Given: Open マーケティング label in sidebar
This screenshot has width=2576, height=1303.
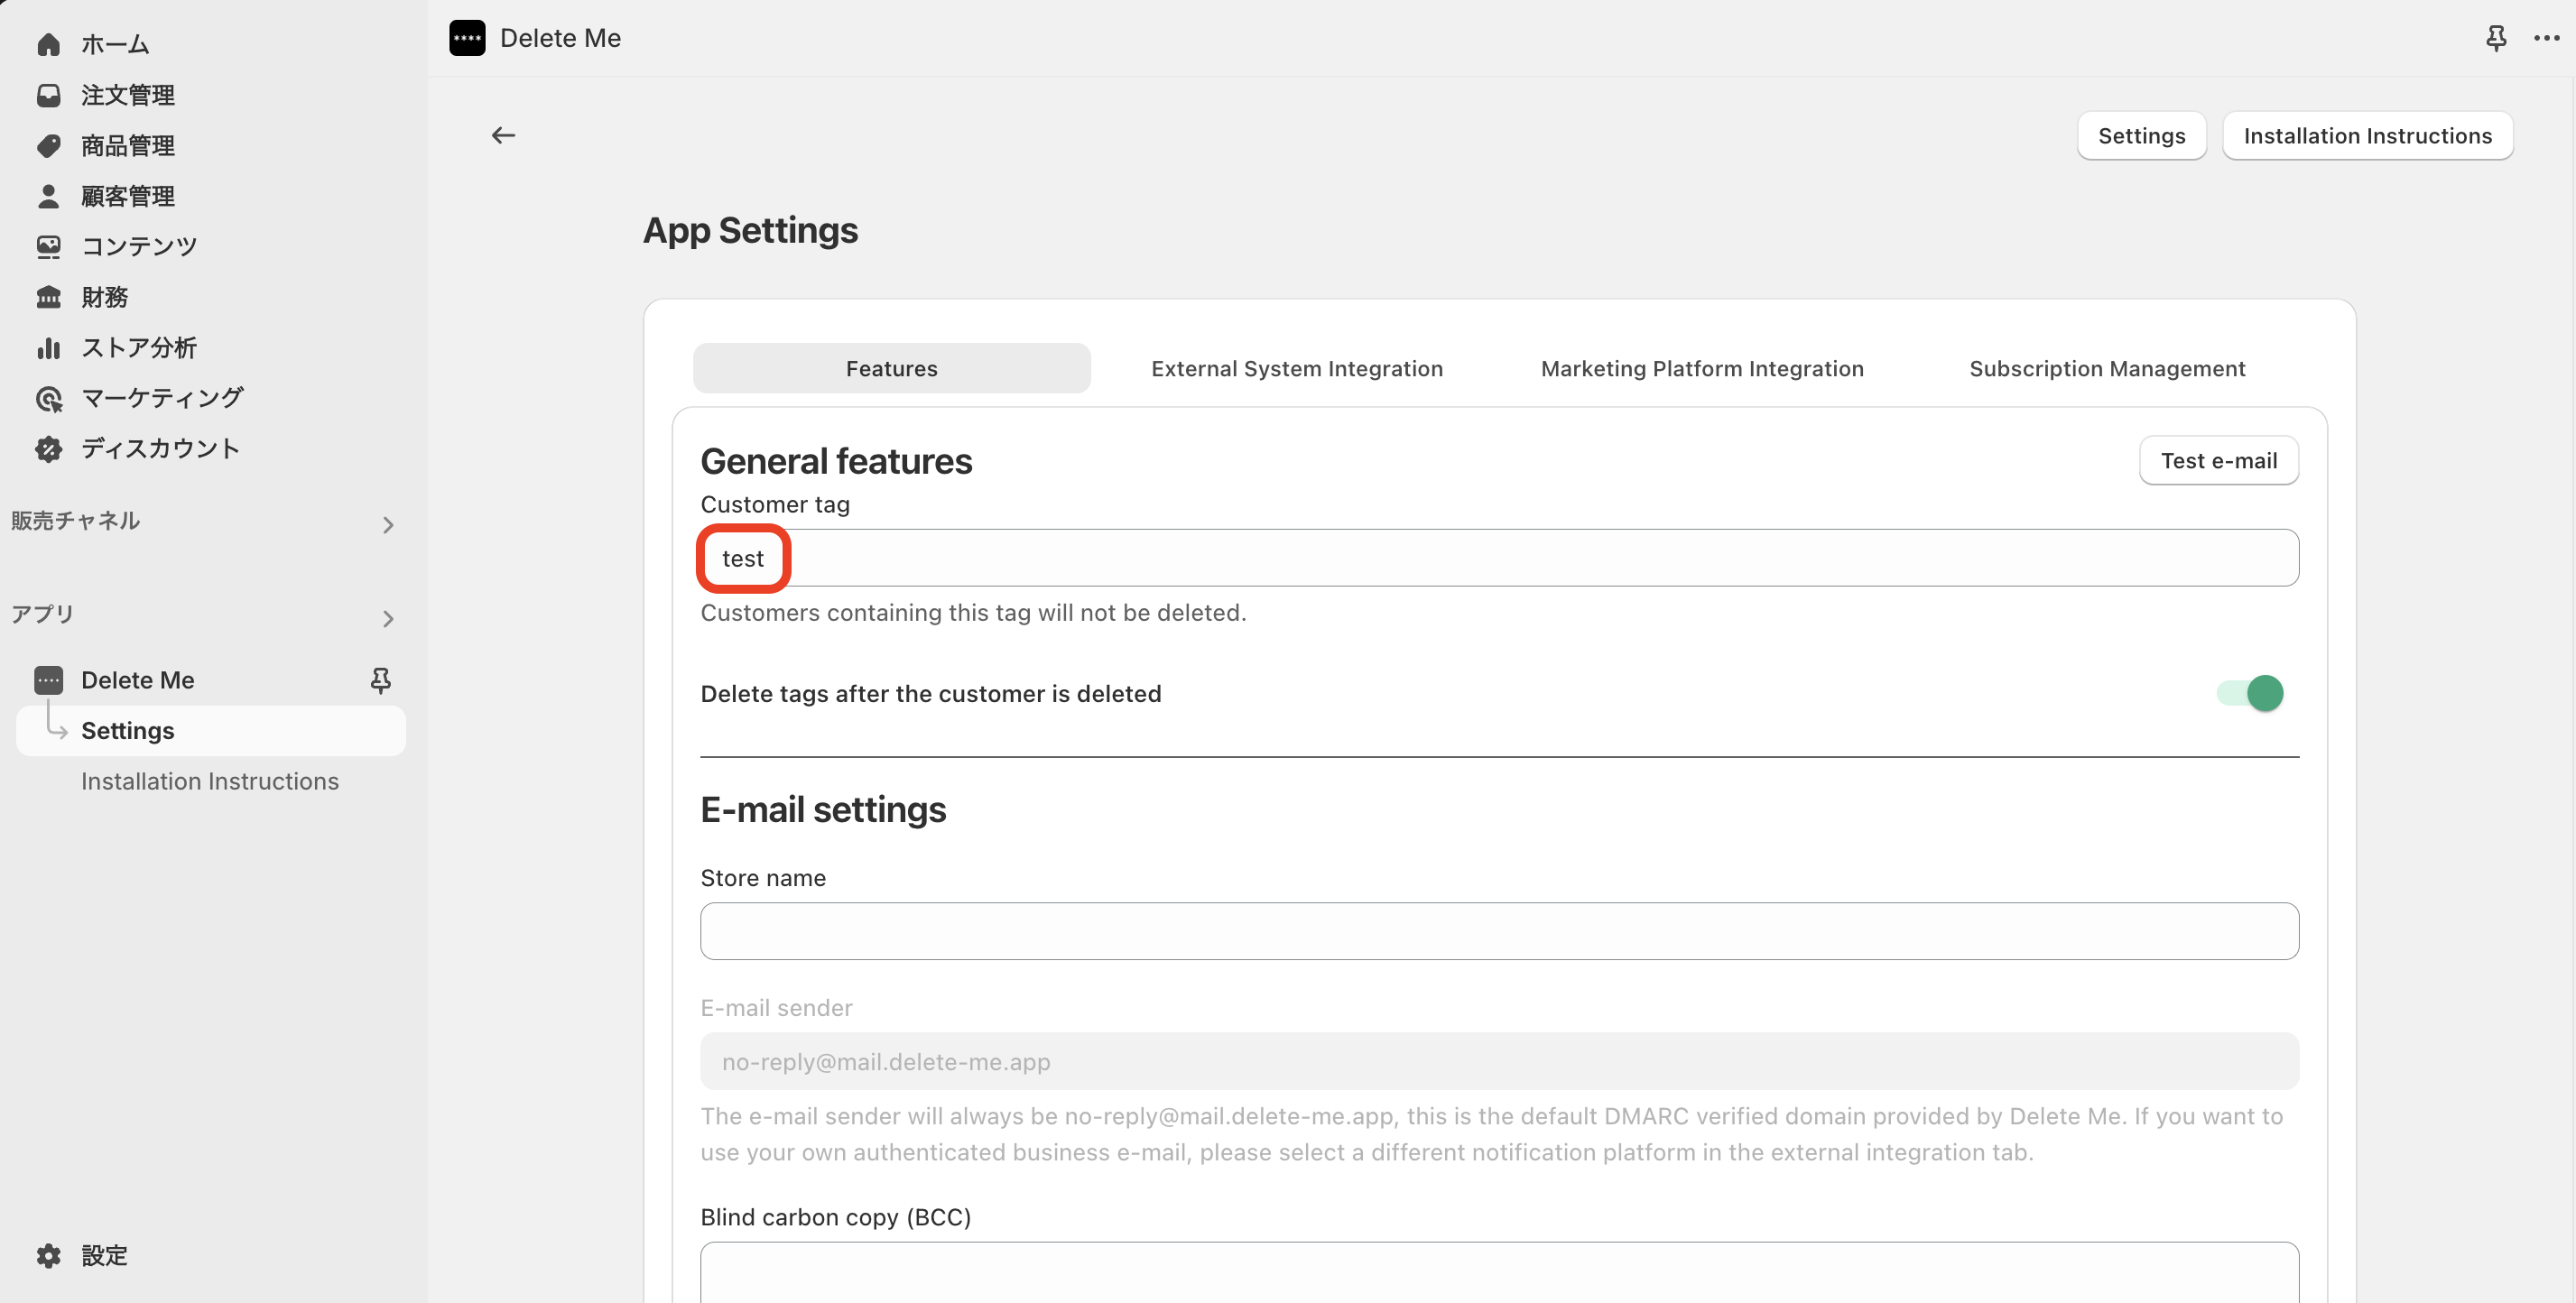Looking at the screenshot, I should tap(162, 398).
